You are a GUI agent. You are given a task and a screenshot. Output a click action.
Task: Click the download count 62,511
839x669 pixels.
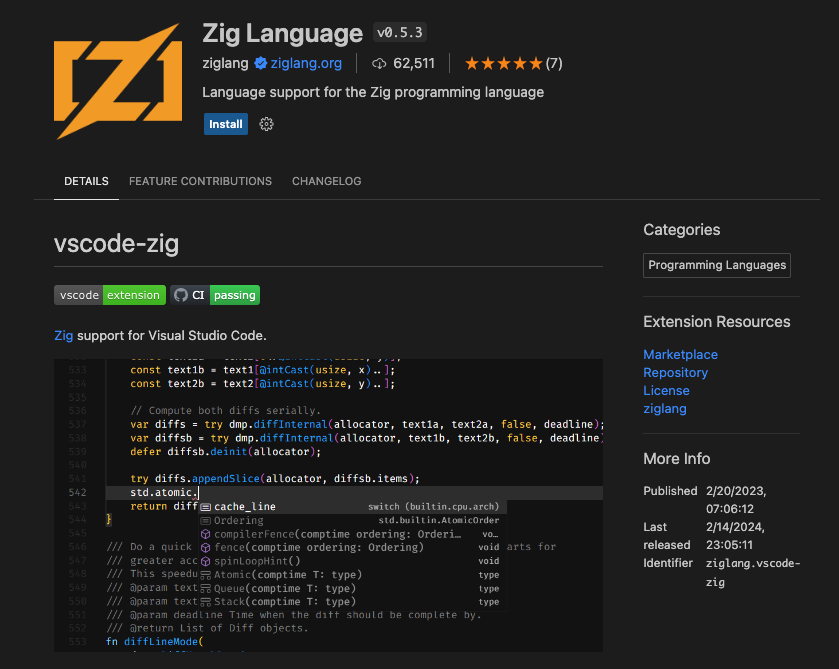click(414, 64)
